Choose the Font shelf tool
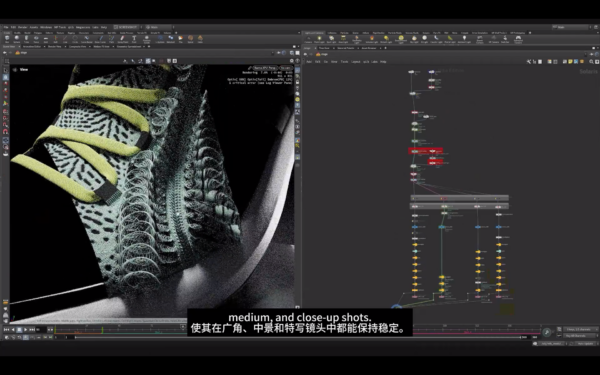600x375 pixels. tap(134, 39)
